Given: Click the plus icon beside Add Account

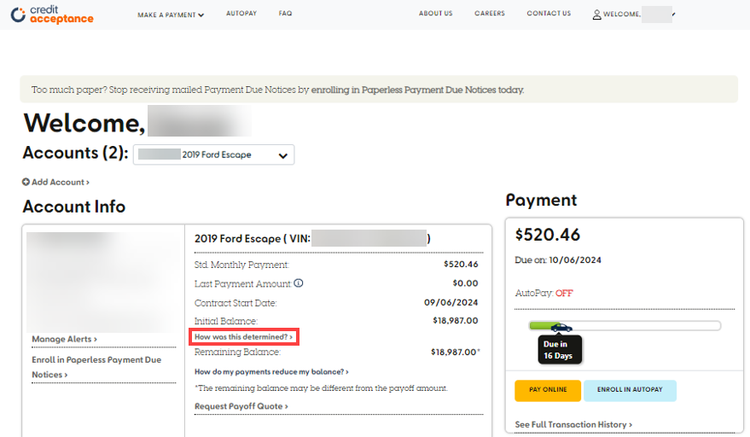Looking at the screenshot, I should [x=26, y=182].
